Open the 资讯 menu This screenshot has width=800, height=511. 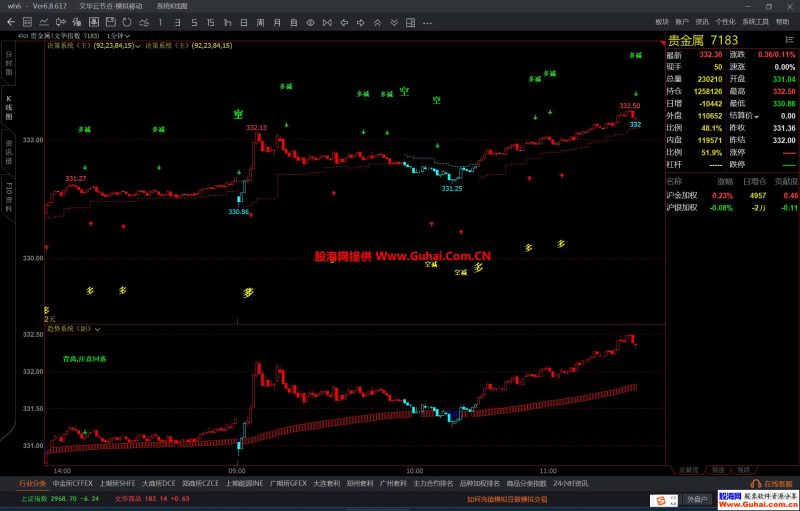[x=702, y=22]
